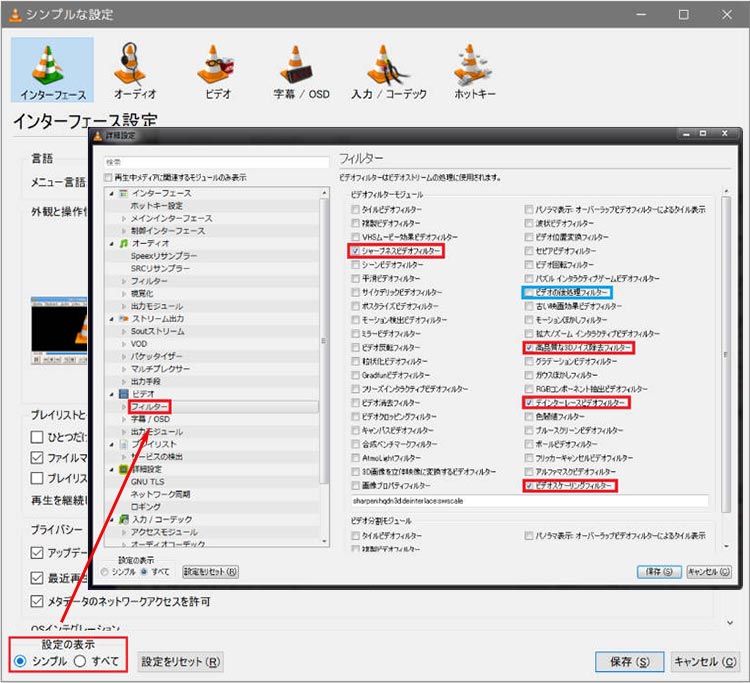Click 保存 (S) in the 詳細設定 dialog
Screen dimensions: 750x683
click(659, 572)
